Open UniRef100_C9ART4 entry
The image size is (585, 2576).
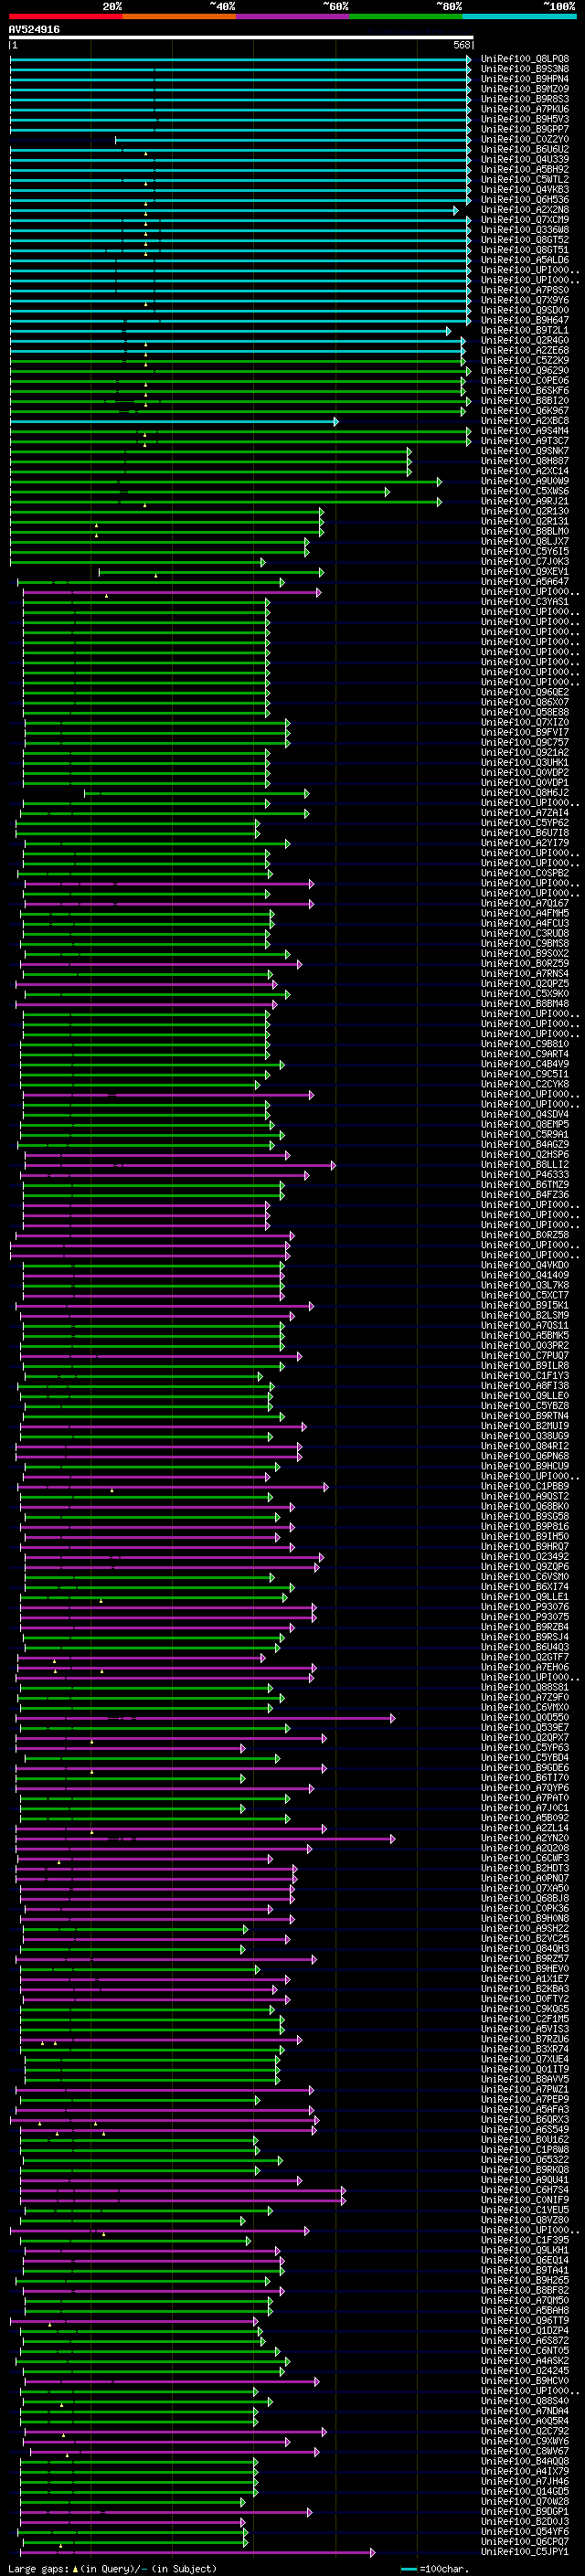point(525,1054)
